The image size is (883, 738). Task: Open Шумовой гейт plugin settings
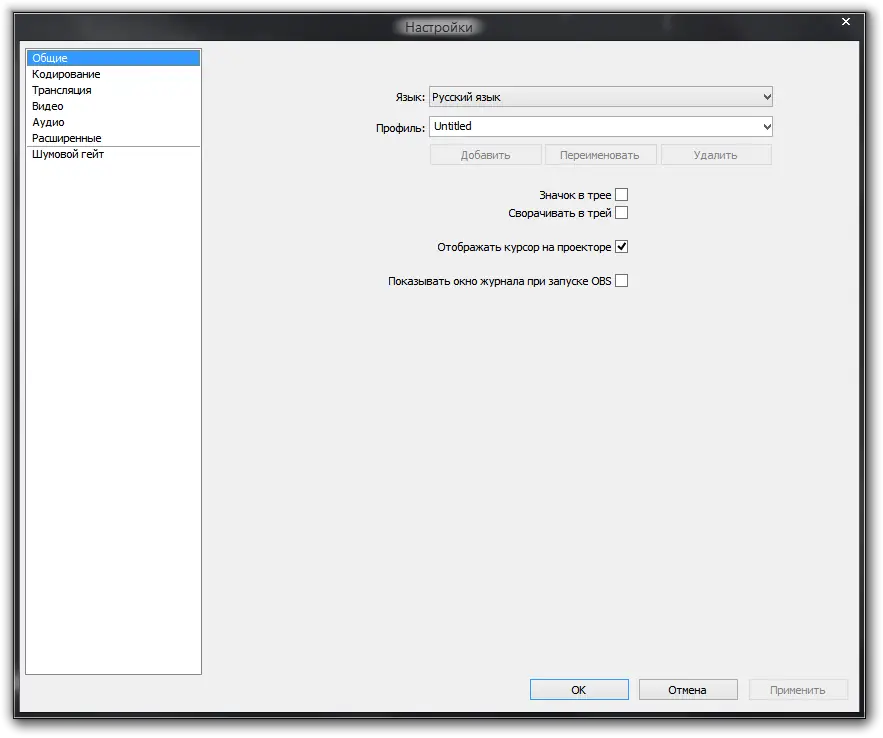click(113, 154)
